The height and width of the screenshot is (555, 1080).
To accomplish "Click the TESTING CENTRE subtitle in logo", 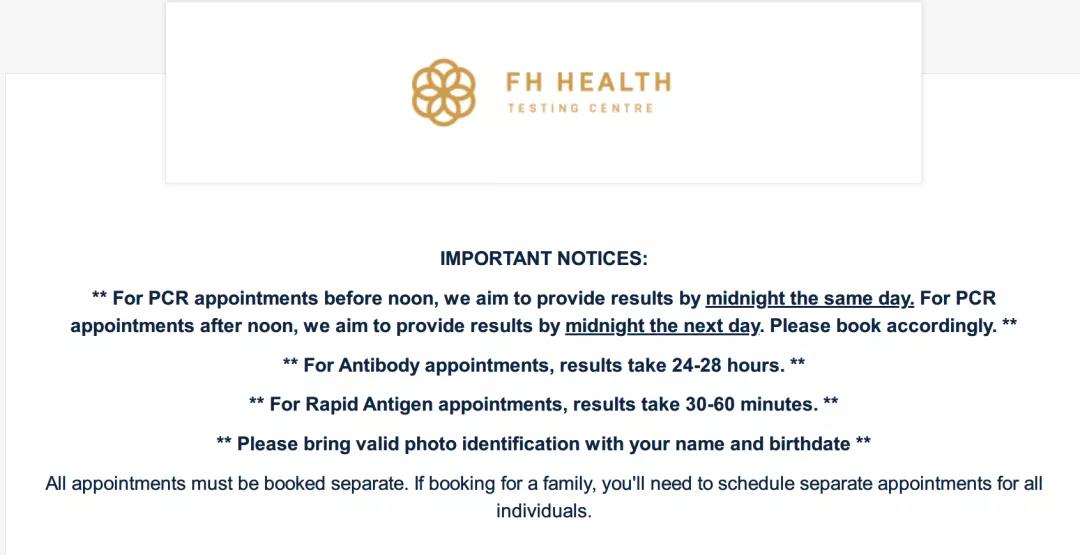I will pyautogui.click(x=581, y=108).
